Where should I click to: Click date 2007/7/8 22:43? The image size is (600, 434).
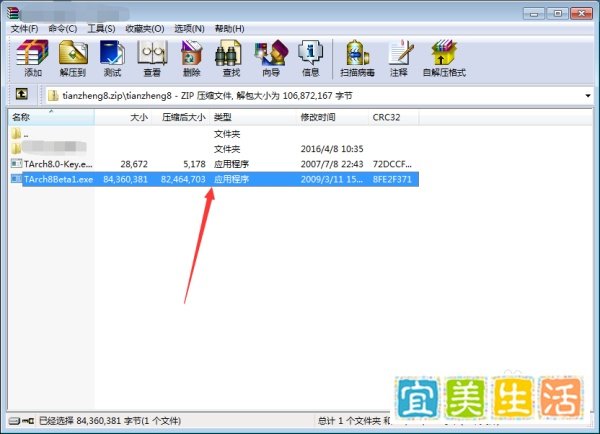pos(332,164)
